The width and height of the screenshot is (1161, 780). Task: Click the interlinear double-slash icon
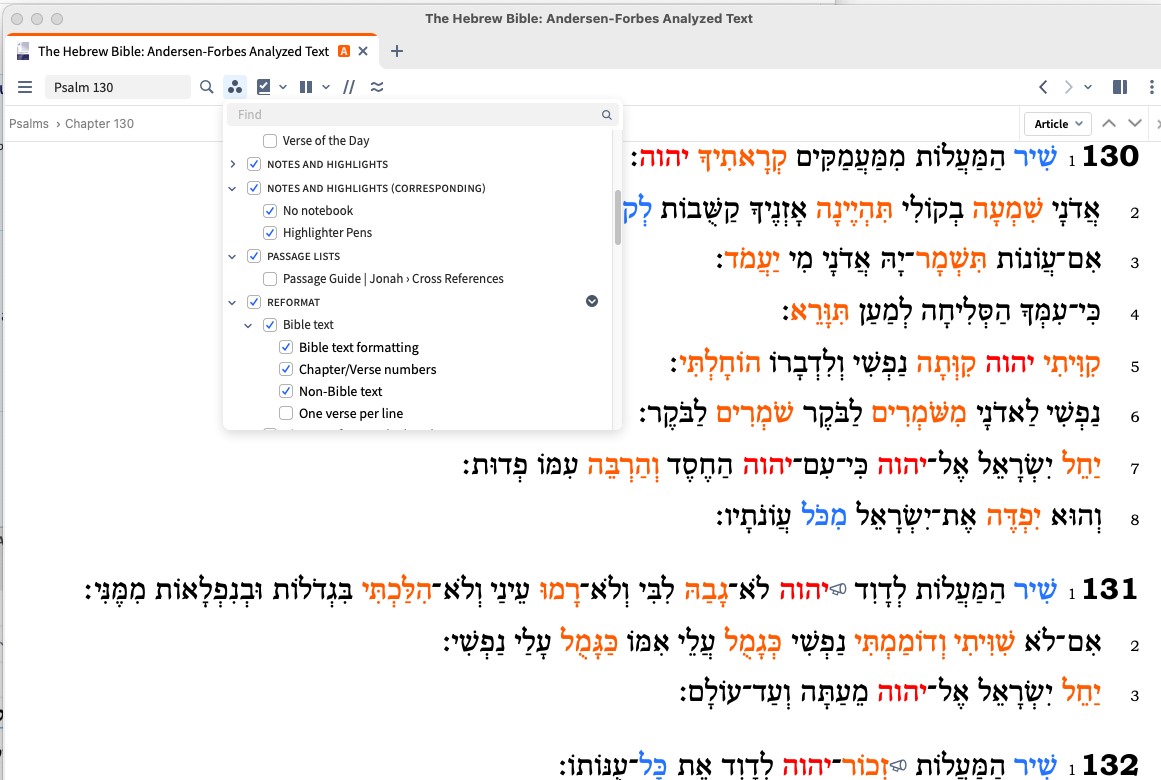(x=349, y=87)
